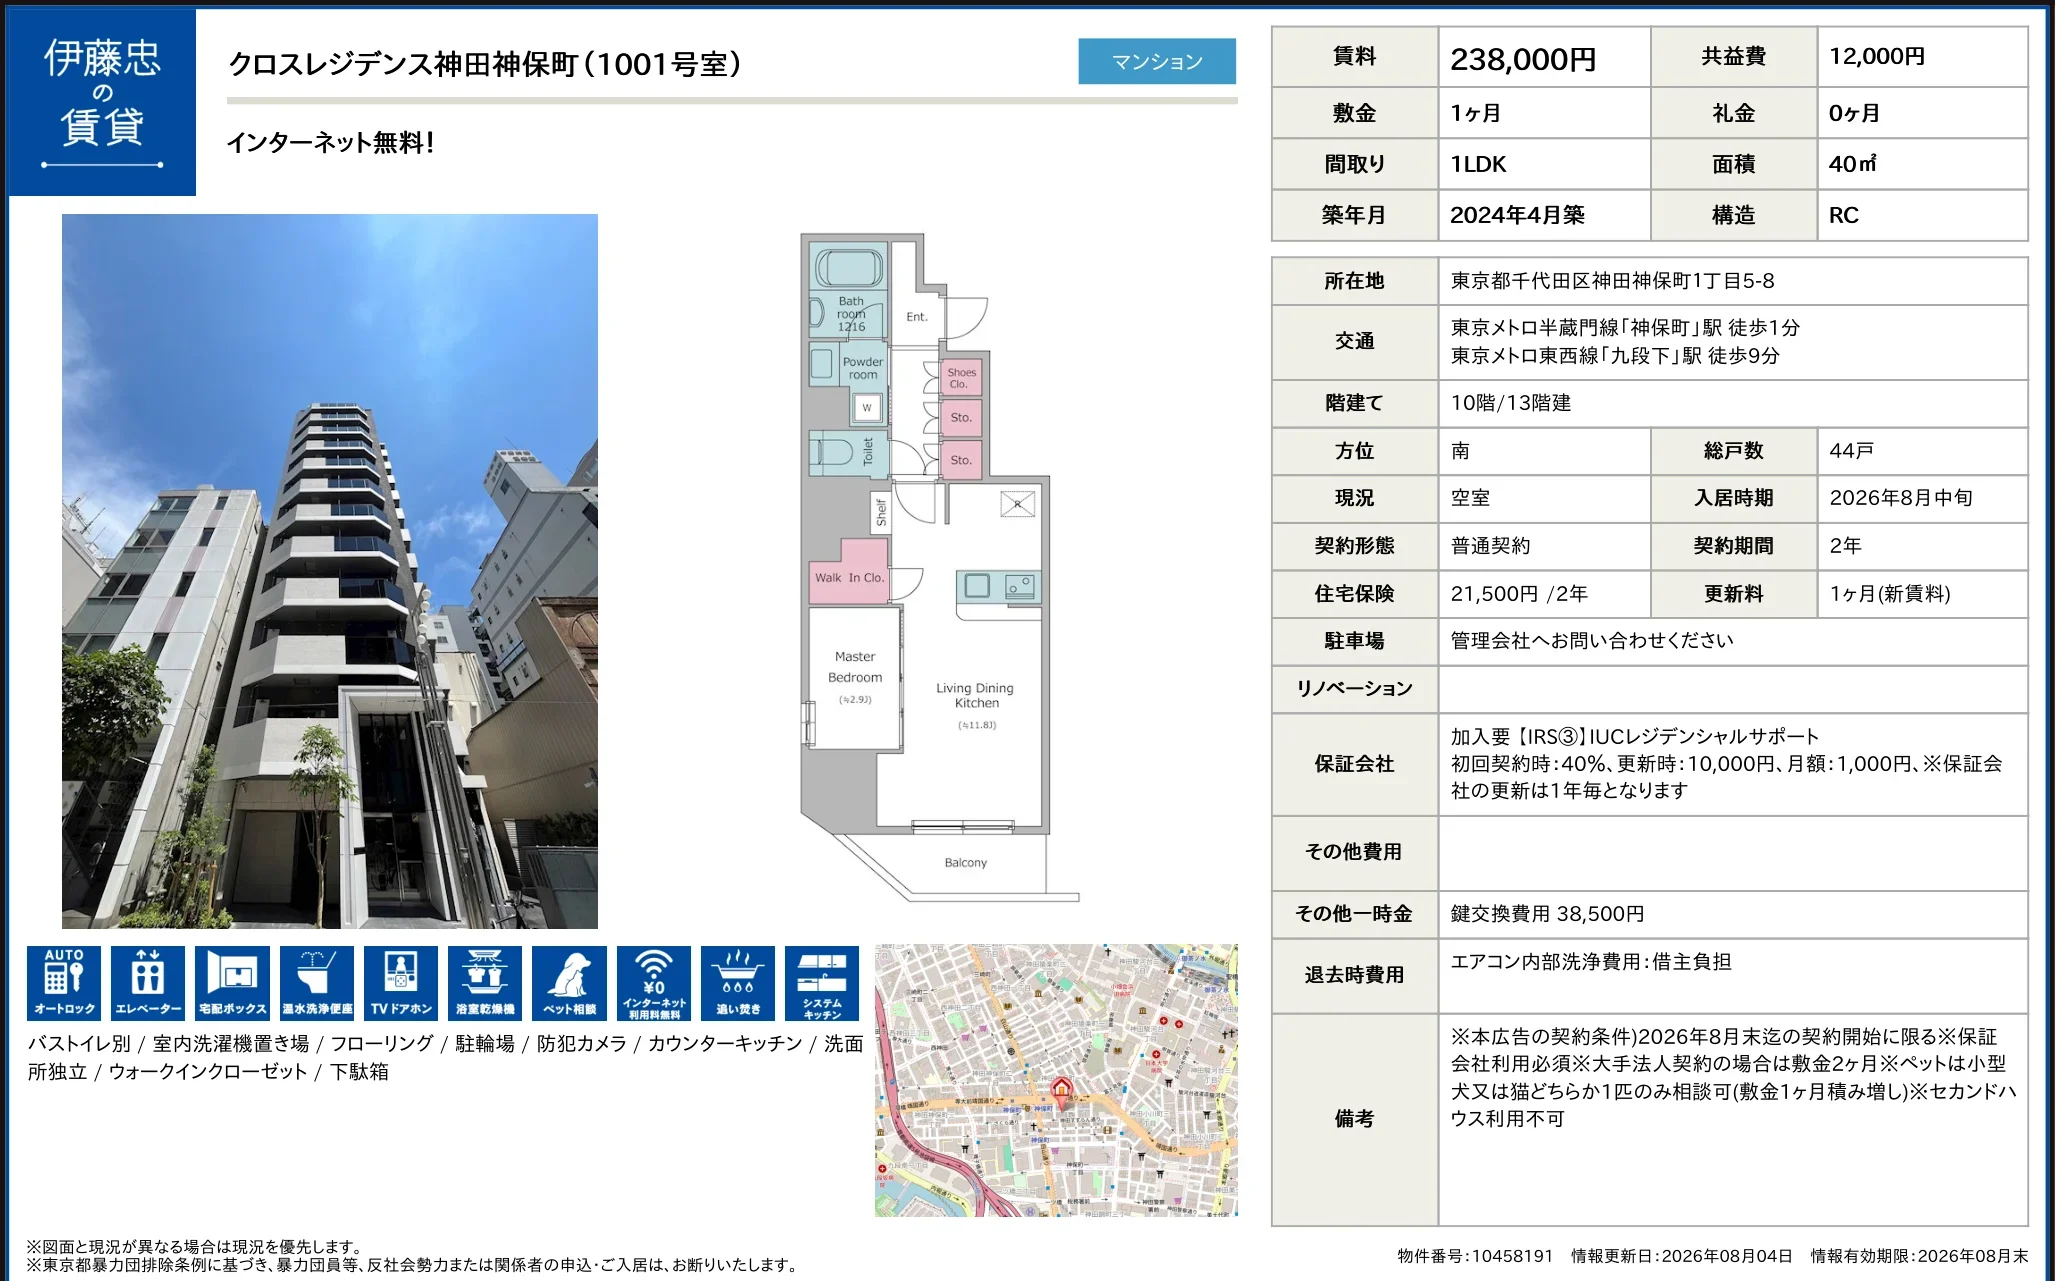Click the 物件番号 10458191 text
The image size is (2056, 1281).
tap(1475, 1256)
